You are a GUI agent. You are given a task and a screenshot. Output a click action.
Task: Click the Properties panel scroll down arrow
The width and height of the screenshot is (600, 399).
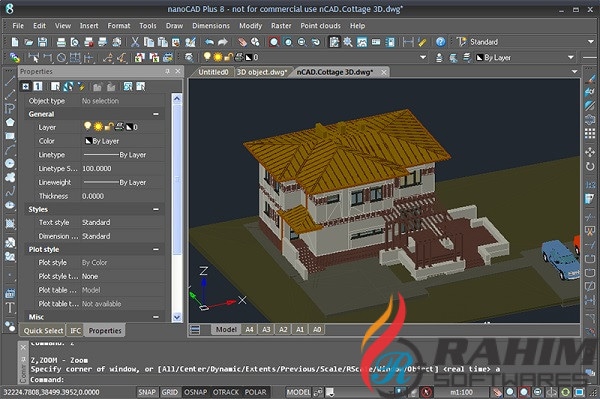(177, 317)
